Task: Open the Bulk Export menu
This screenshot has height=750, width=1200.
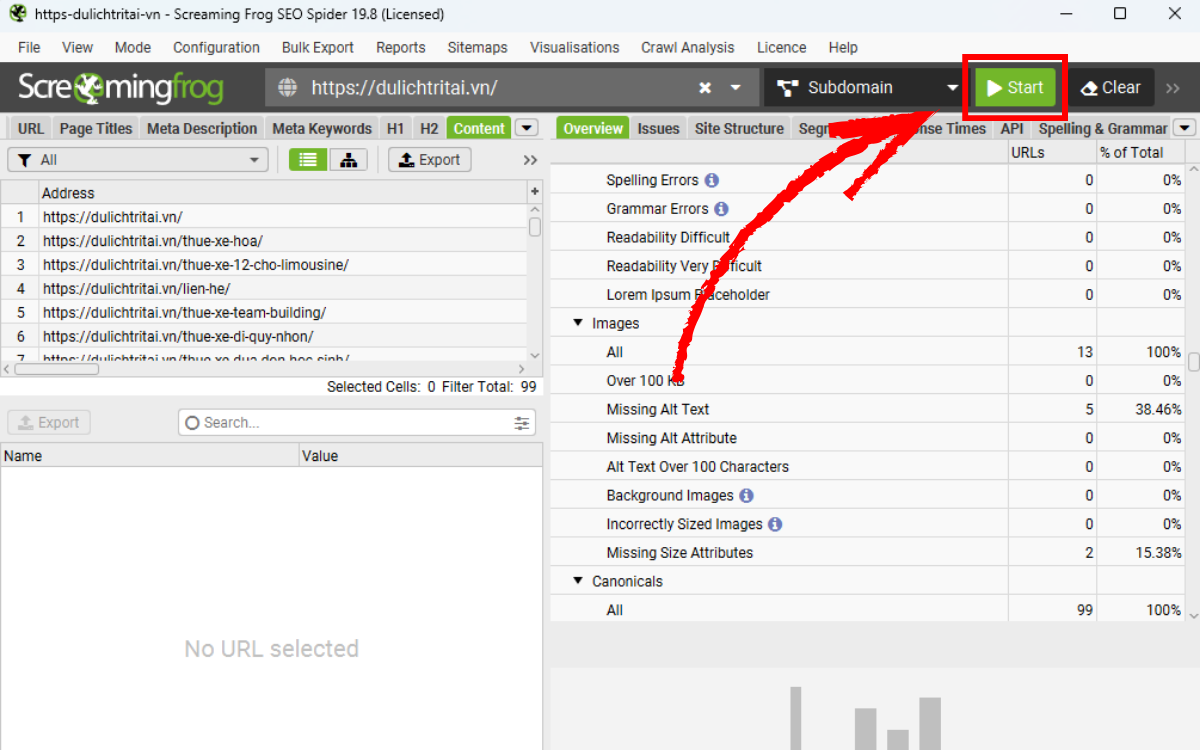Action: [x=317, y=47]
